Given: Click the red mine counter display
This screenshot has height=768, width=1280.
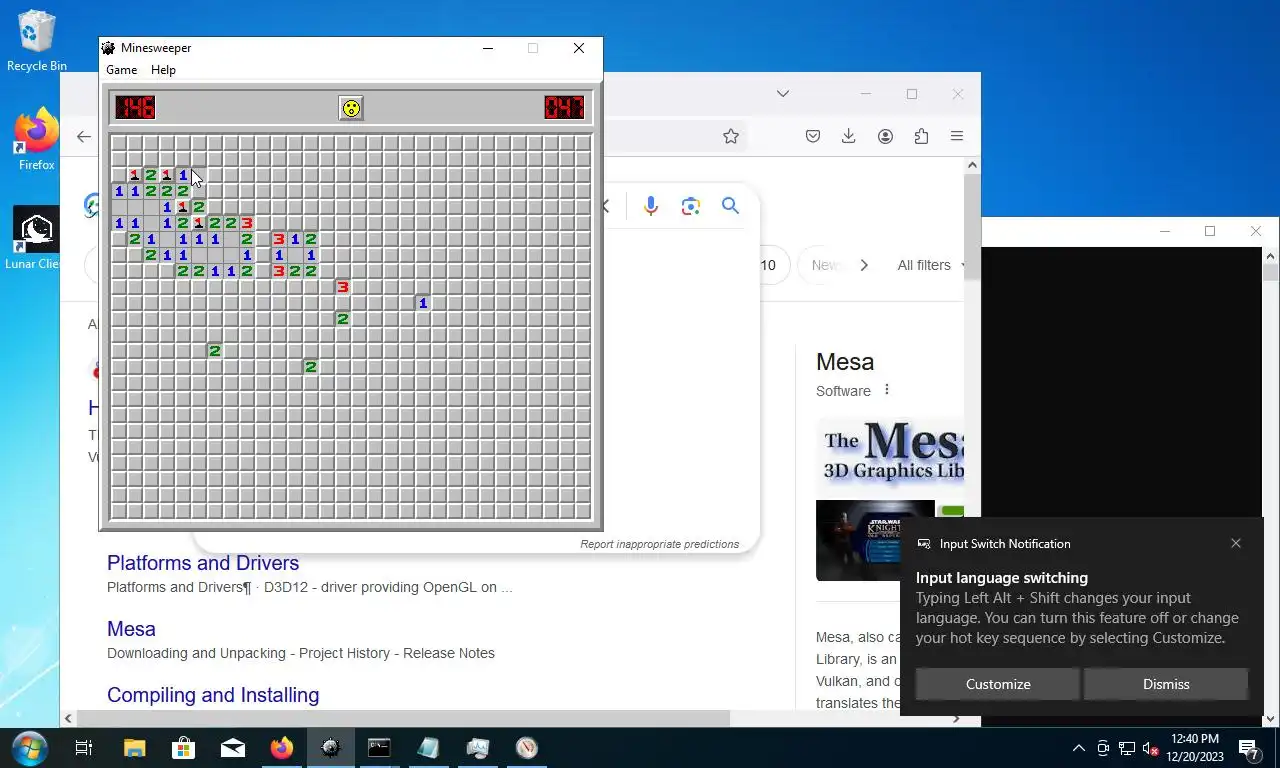Looking at the screenshot, I should tap(135, 107).
